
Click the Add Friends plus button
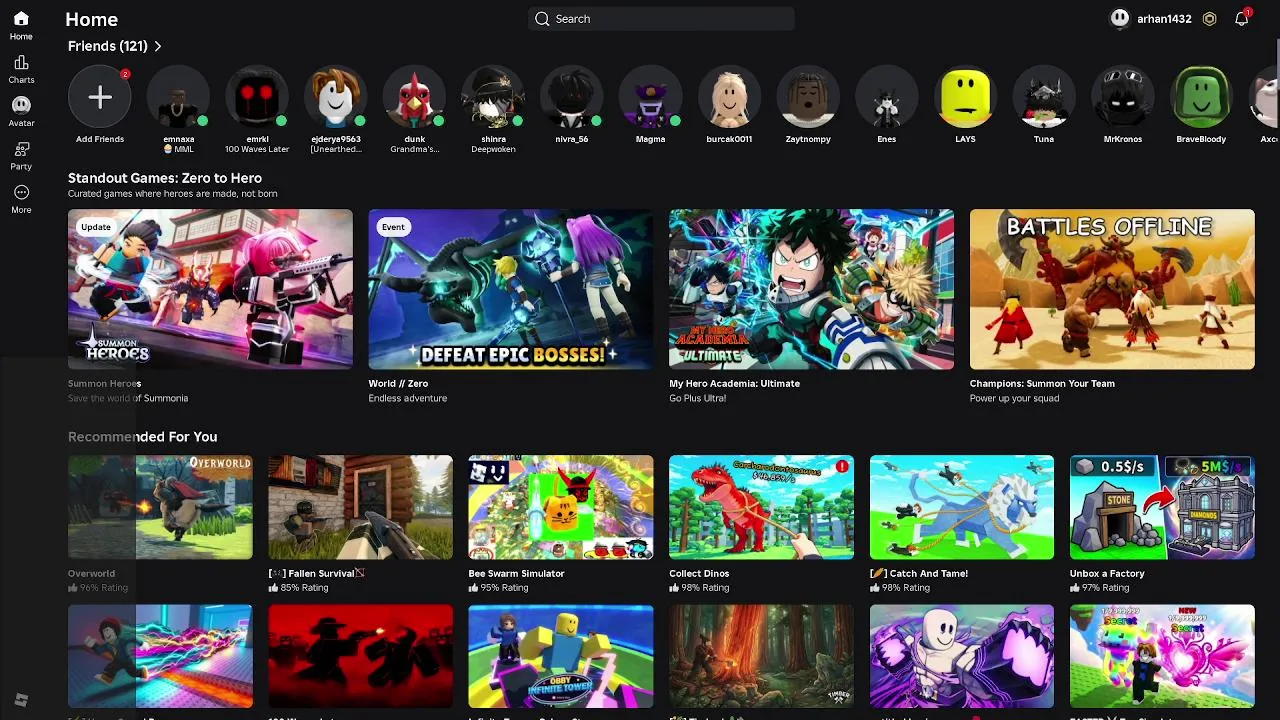(100, 97)
